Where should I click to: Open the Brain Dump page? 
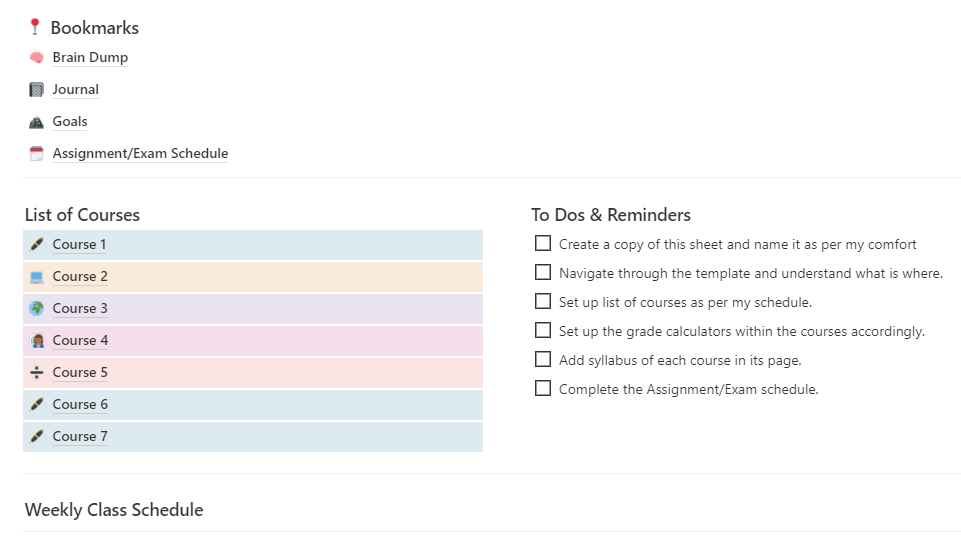[90, 58]
